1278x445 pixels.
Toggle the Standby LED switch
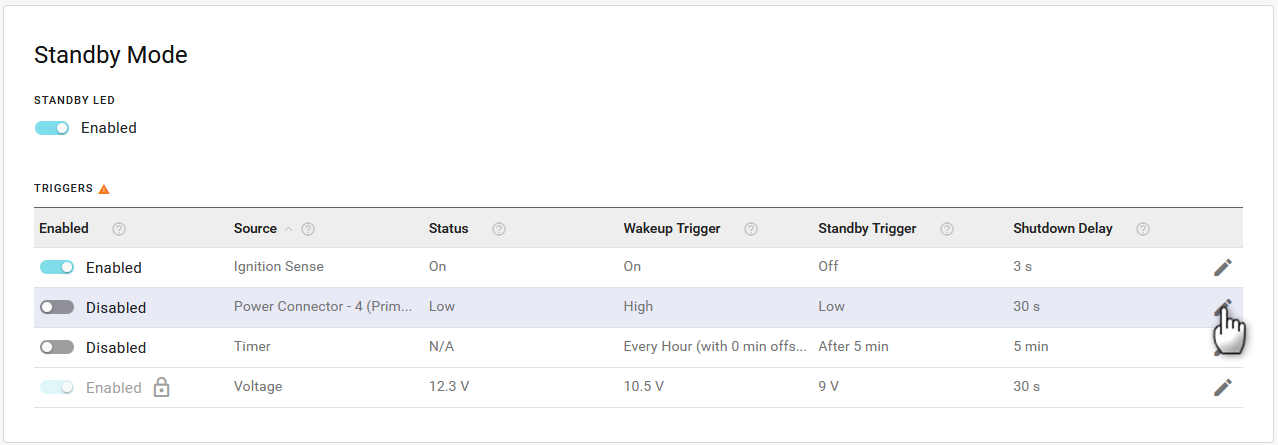[52, 128]
